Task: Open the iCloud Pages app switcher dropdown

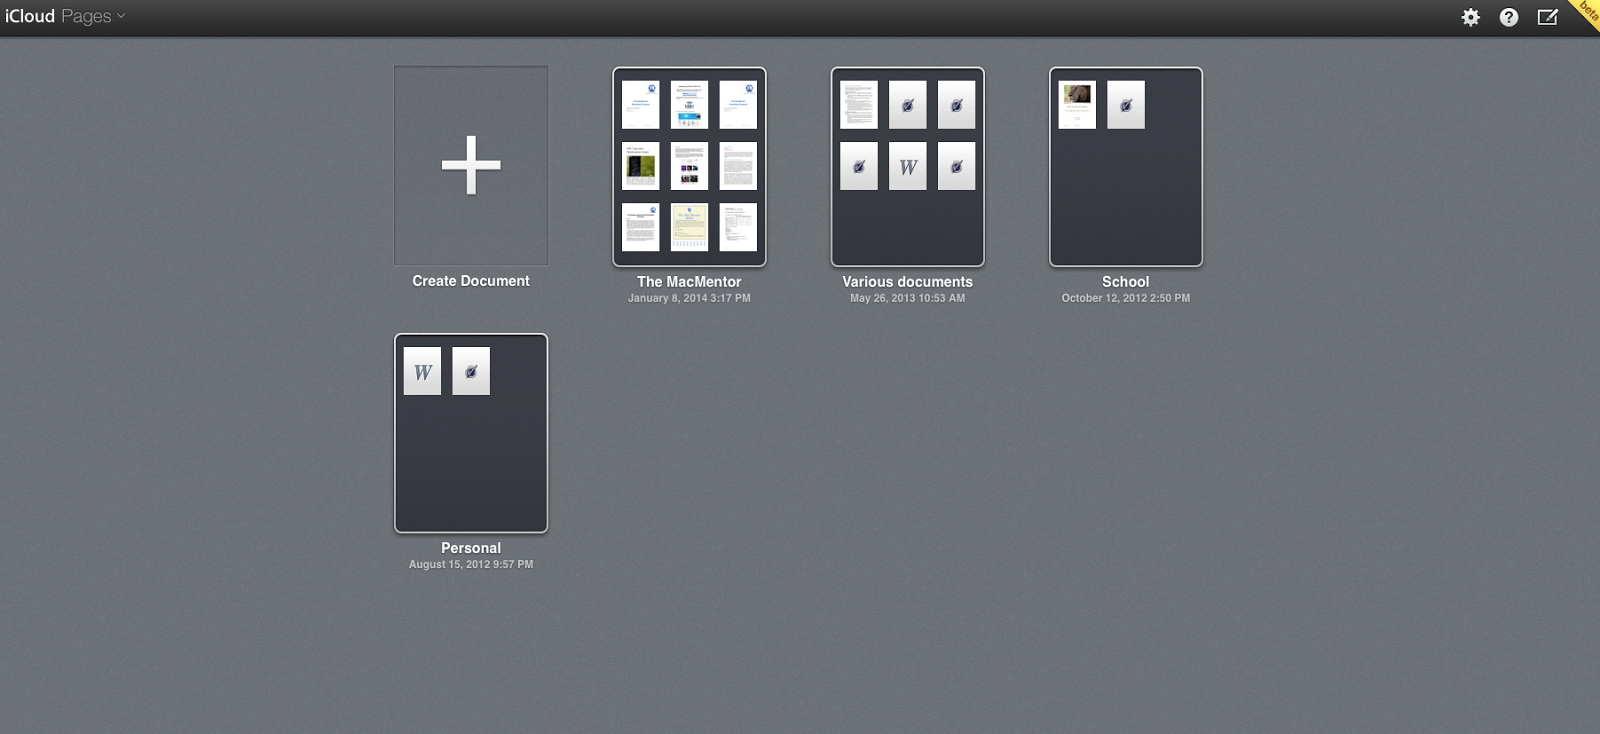Action: (65, 16)
